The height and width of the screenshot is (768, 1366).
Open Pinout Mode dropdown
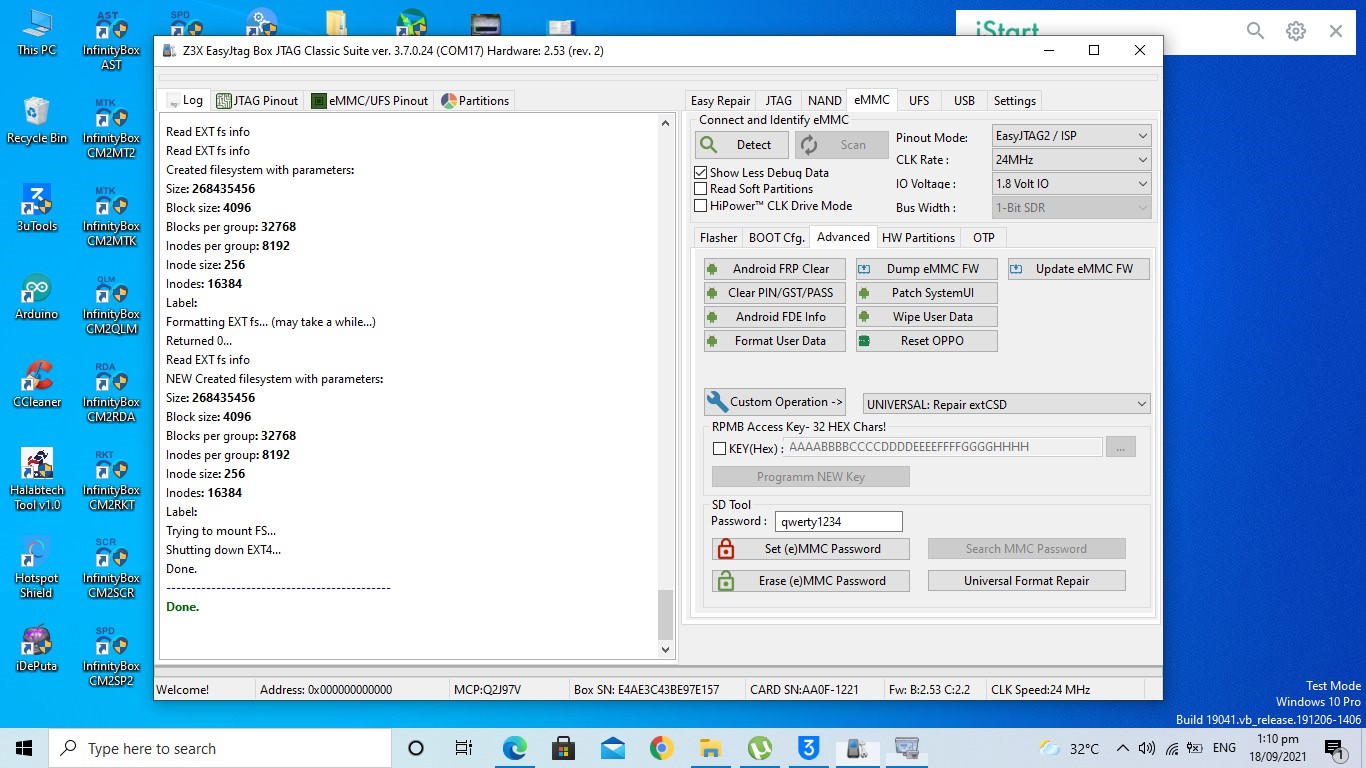pyautogui.click(x=1071, y=135)
